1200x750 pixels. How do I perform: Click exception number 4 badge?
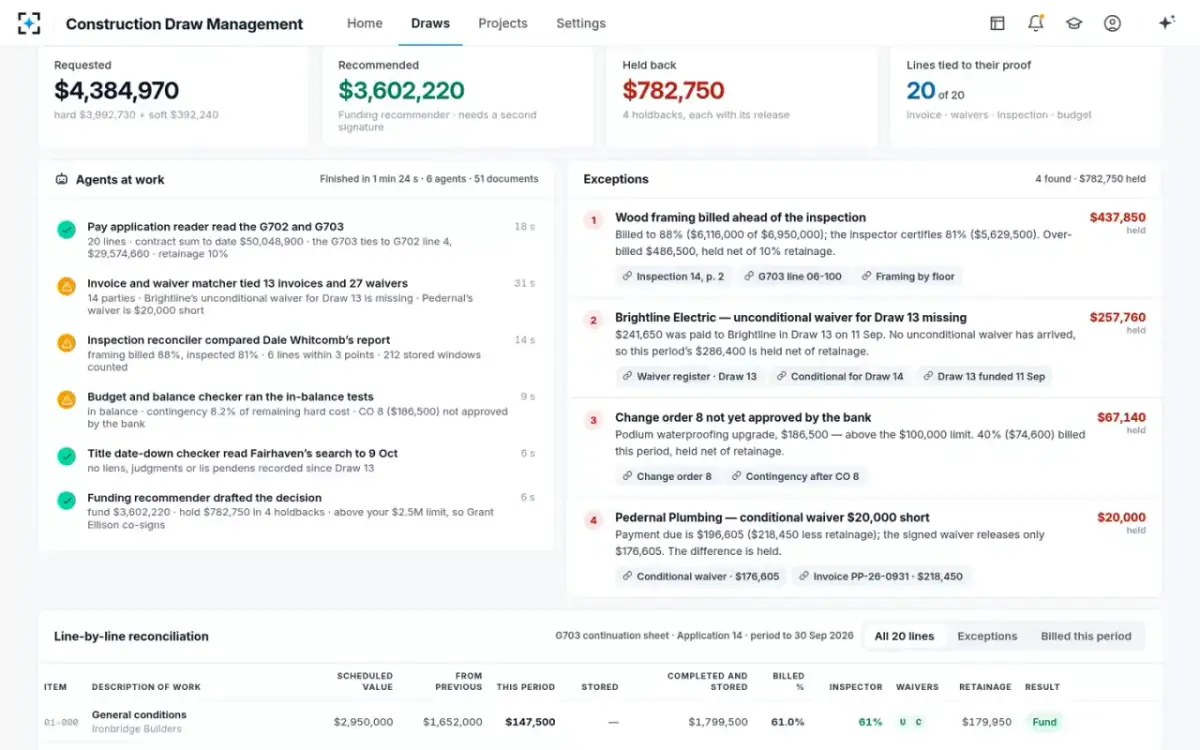tap(593, 520)
